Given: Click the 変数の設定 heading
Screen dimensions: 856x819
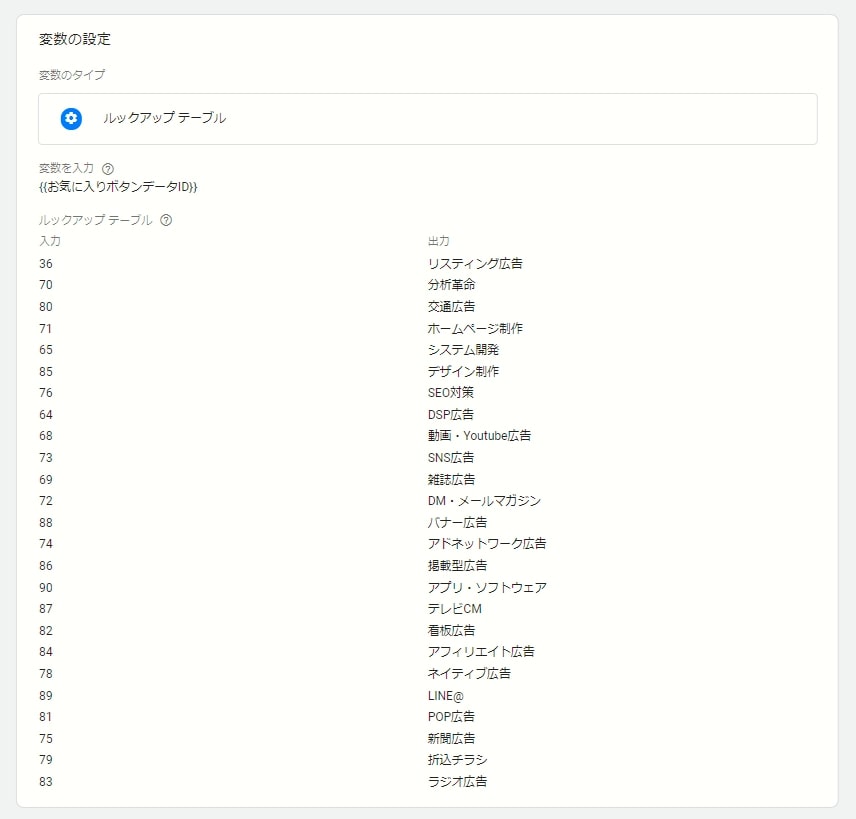Looking at the screenshot, I should click(75, 39).
